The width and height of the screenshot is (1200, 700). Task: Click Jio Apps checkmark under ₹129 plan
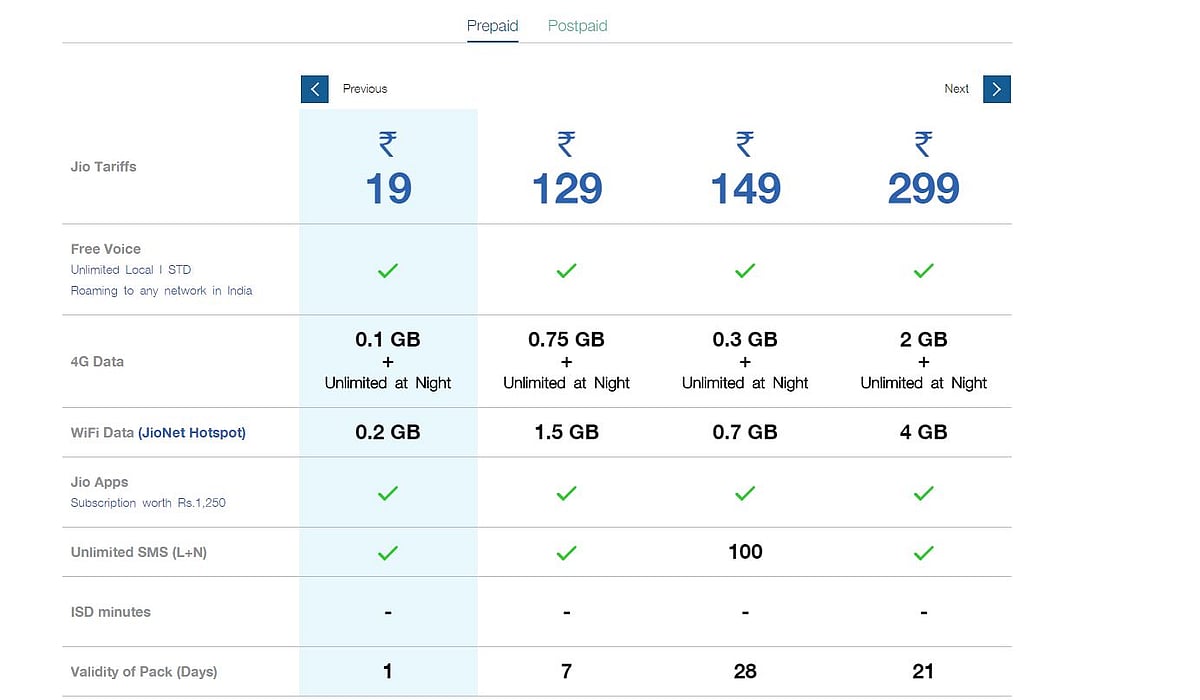566,493
